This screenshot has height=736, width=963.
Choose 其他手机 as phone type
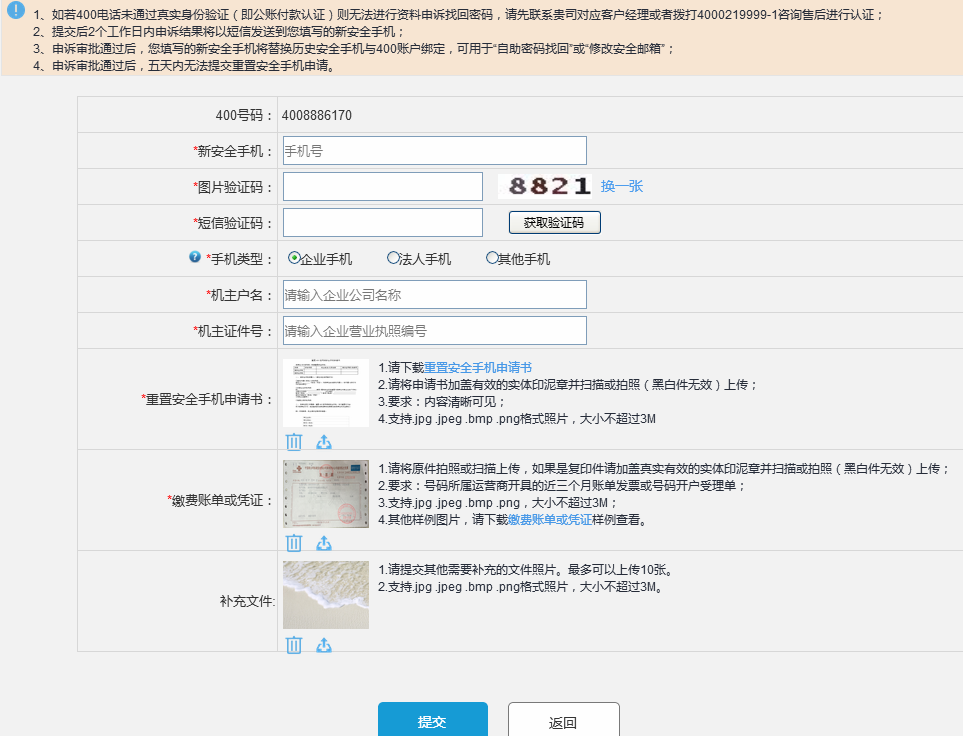point(492,258)
